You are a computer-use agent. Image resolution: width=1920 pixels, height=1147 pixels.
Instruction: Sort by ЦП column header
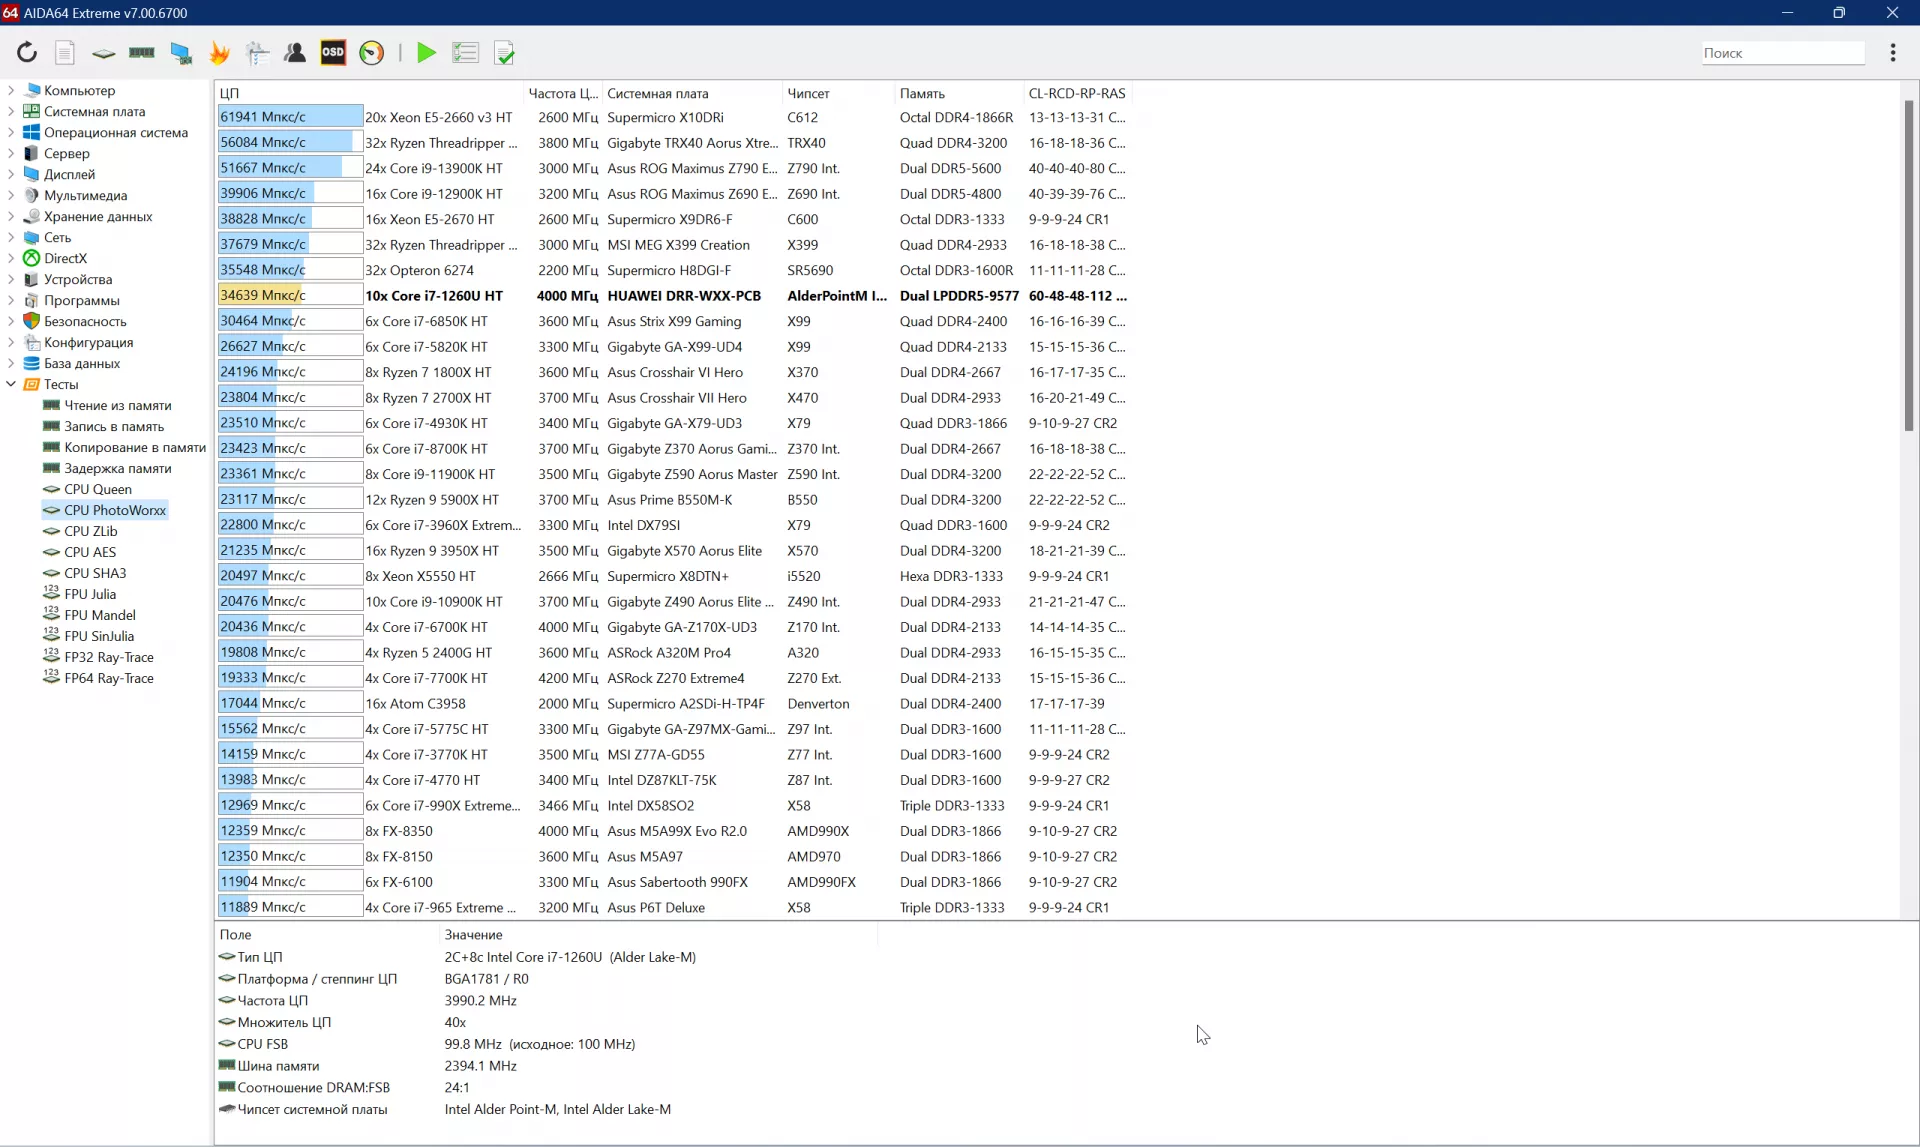(x=370, y=93)
